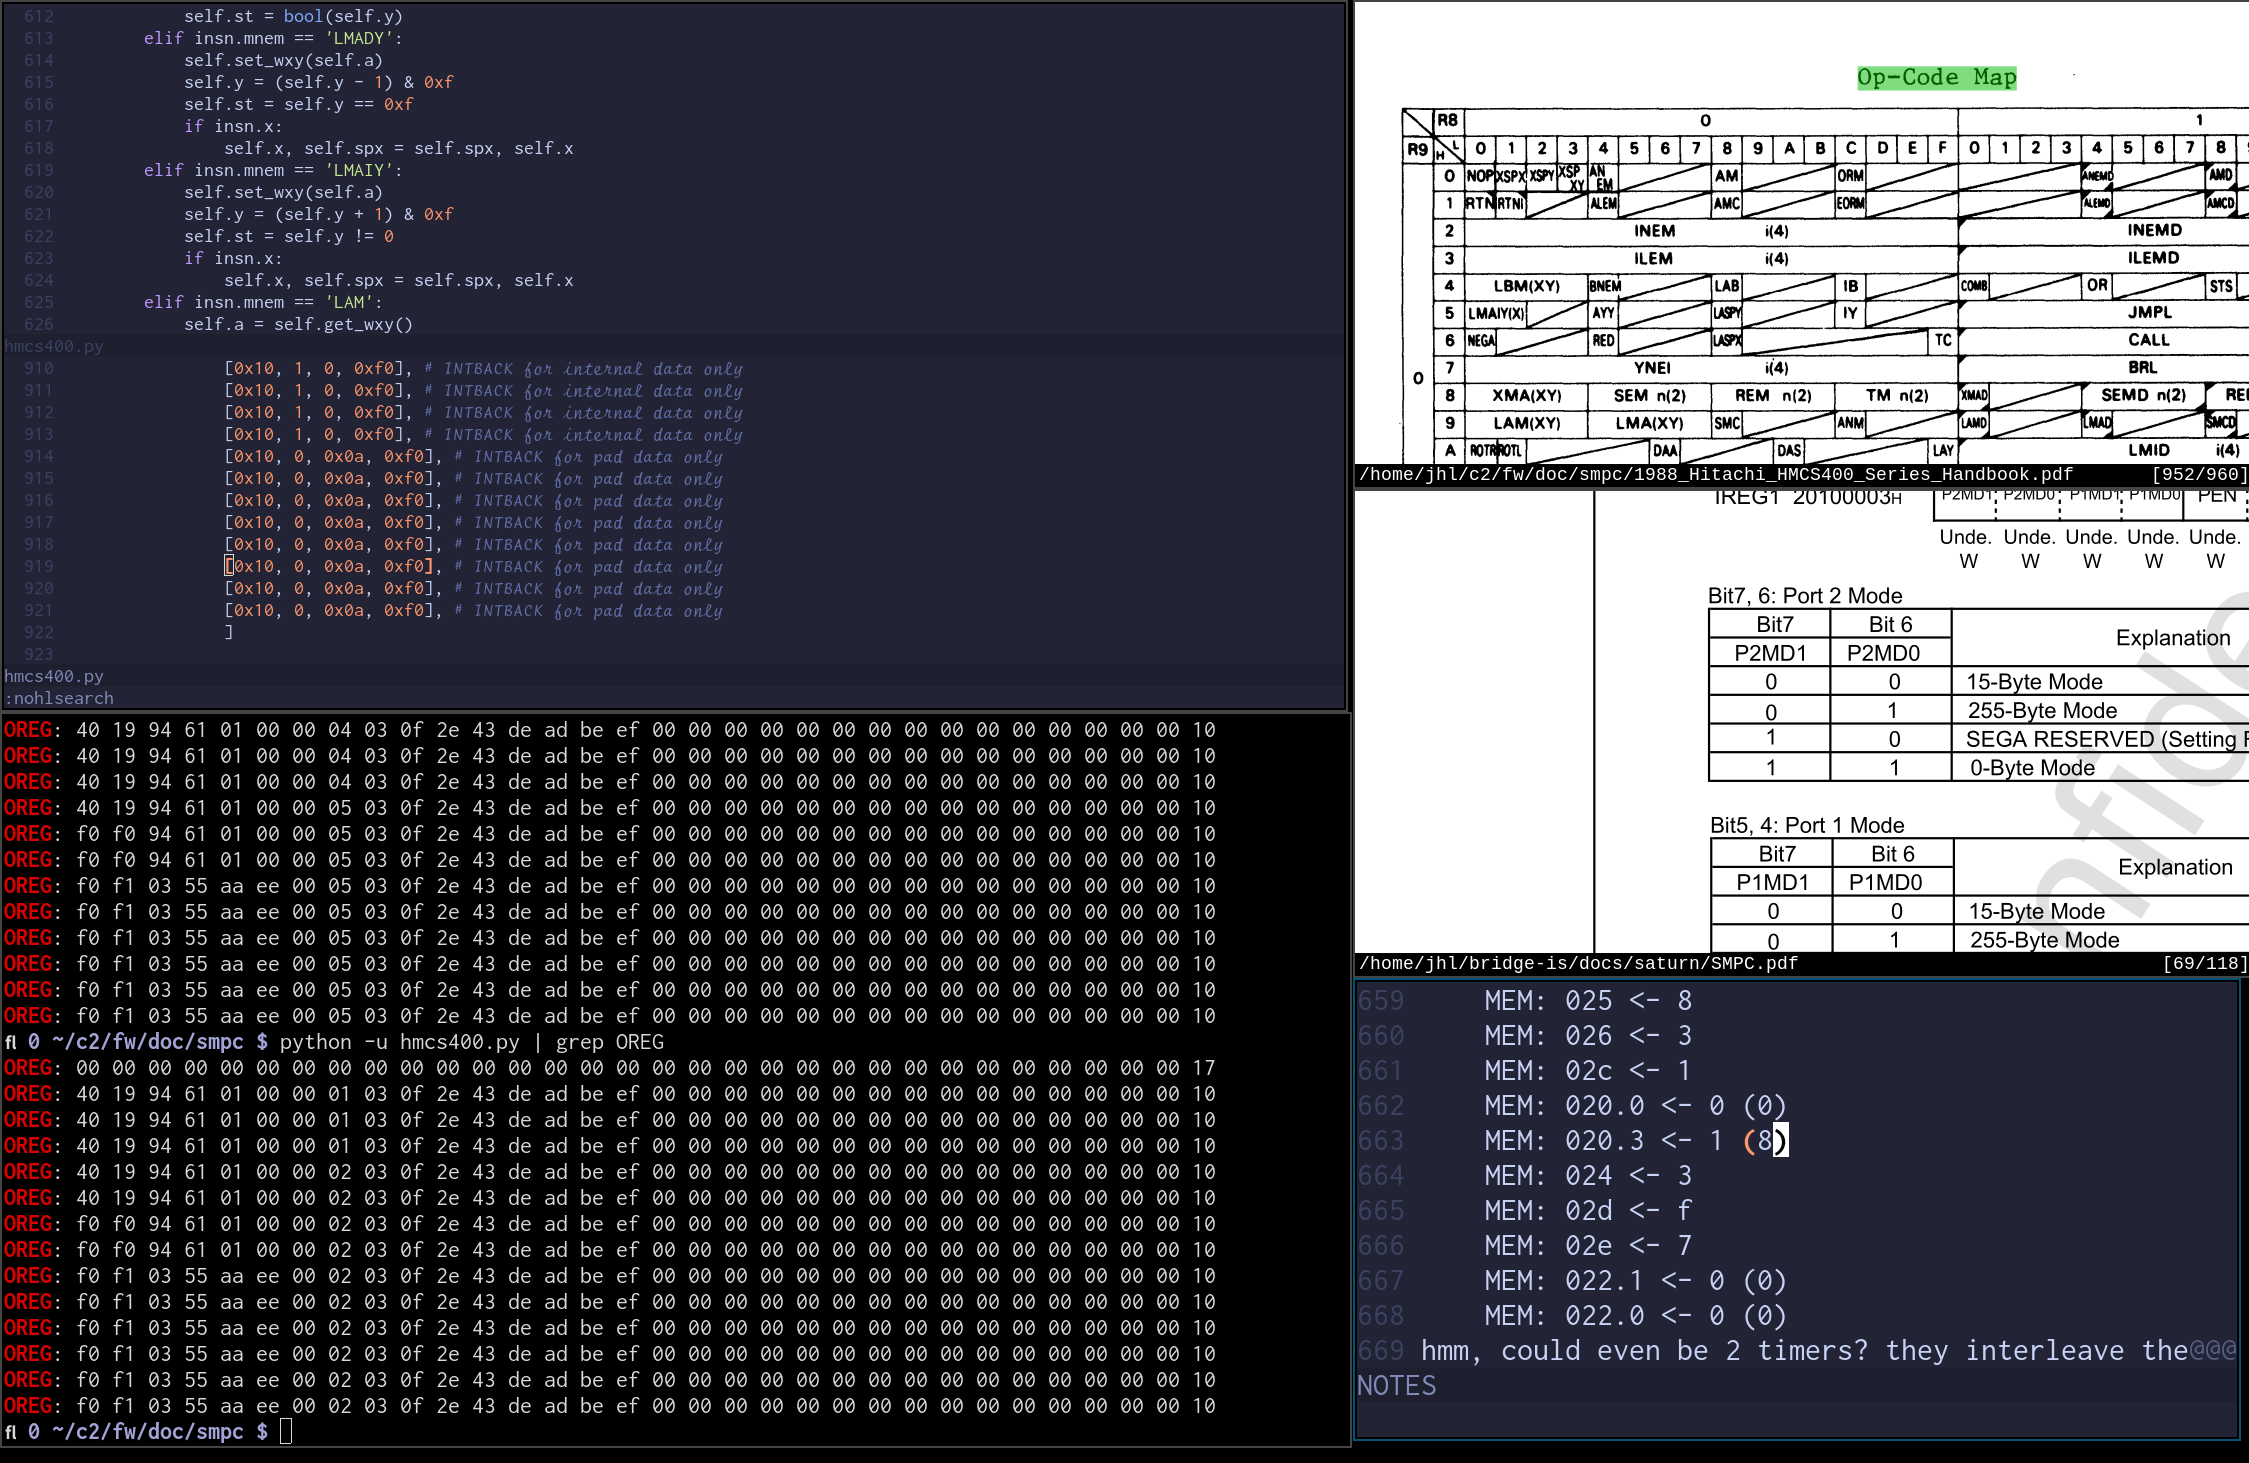Click line 626 self.a = self.get_wxy()
Viewport: 2249px width, 1463px height.
pos(298,324)
